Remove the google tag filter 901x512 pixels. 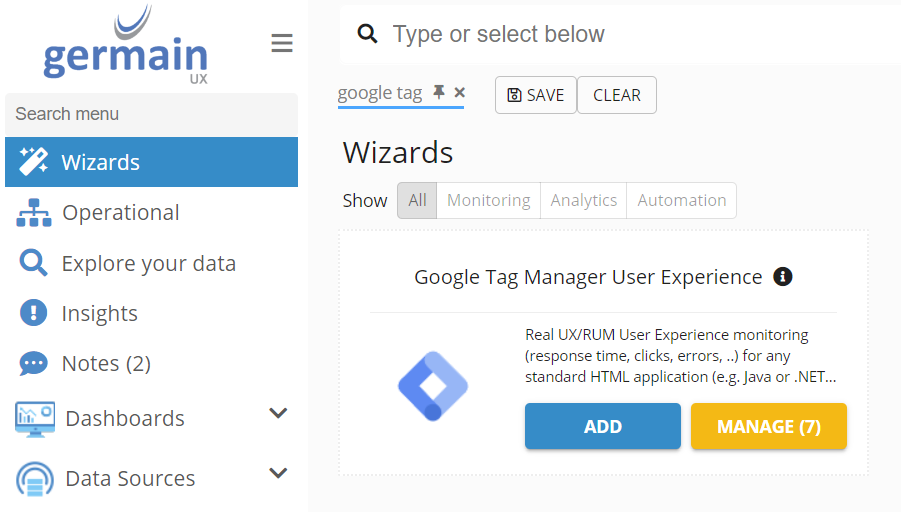[x=460, y=93]
